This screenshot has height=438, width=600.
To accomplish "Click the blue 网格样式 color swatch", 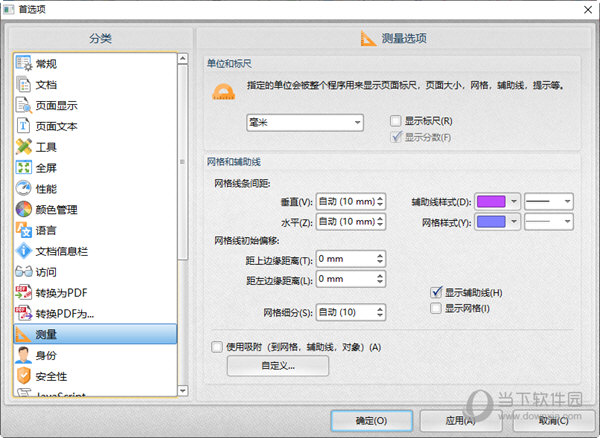I will (491, 221).
